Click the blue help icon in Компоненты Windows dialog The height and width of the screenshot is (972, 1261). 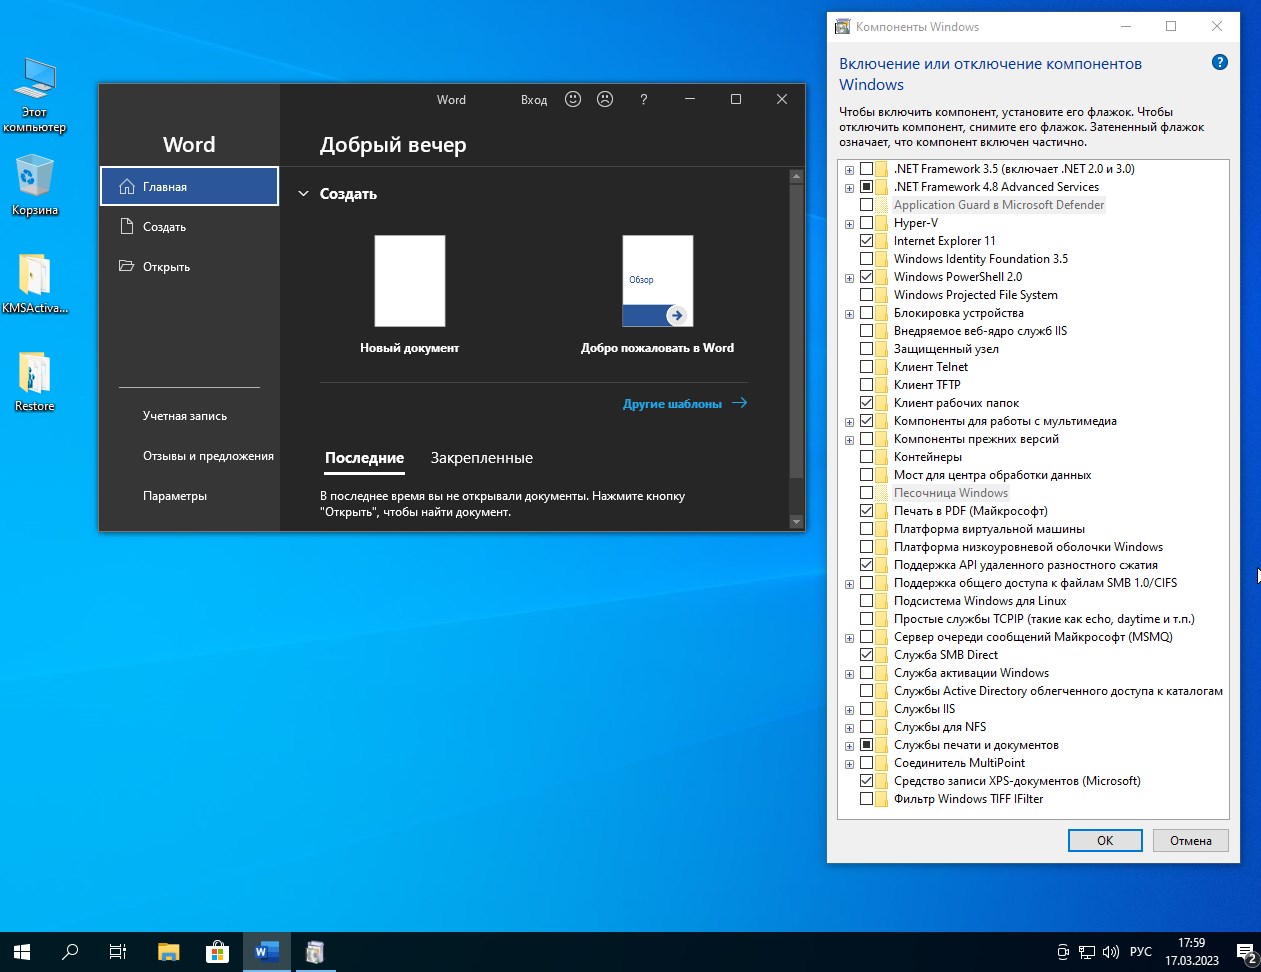pos(1219,62)
